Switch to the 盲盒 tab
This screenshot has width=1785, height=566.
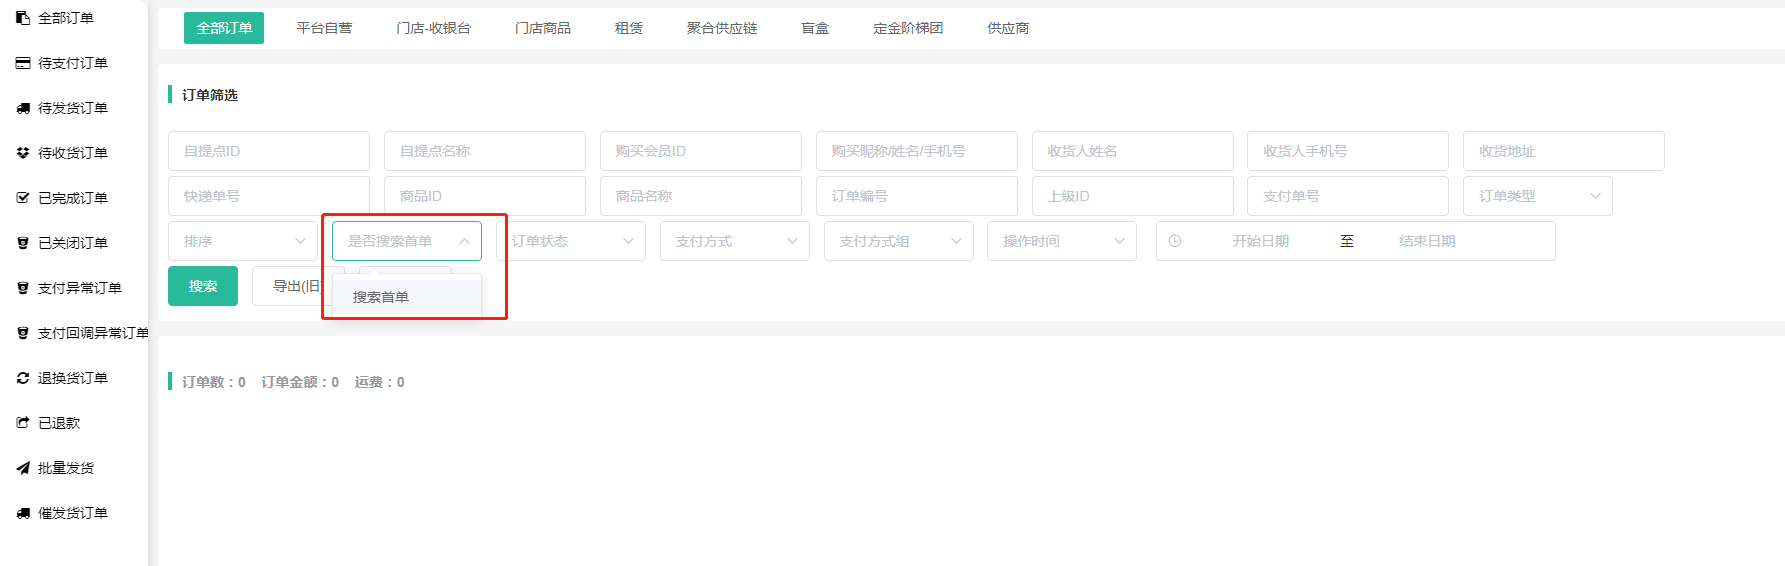click(x=815, y=28)
